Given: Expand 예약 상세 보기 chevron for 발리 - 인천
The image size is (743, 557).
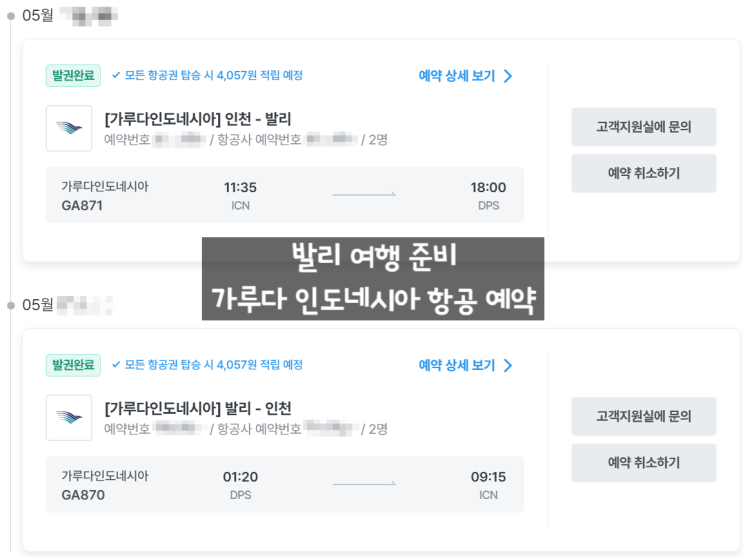Looking at the screenshot, I should (508, 366).
